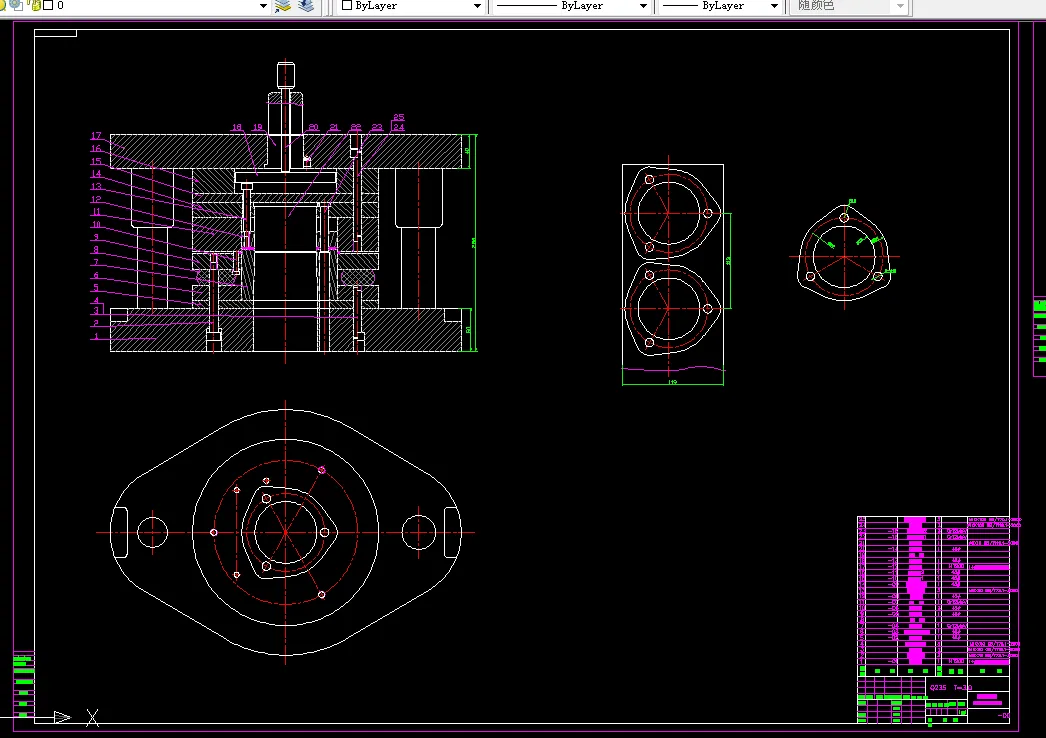Select part label 25 above the die
The height and width of the screenshot is (738, 1046).
(x=398, y=117)
